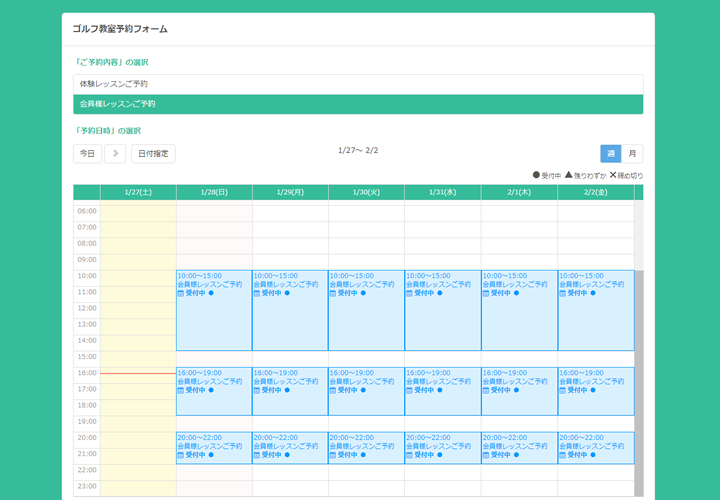Select 体験レッスンご予約 reservation type
The image size is (720, 500).
(x=358, y=84)
